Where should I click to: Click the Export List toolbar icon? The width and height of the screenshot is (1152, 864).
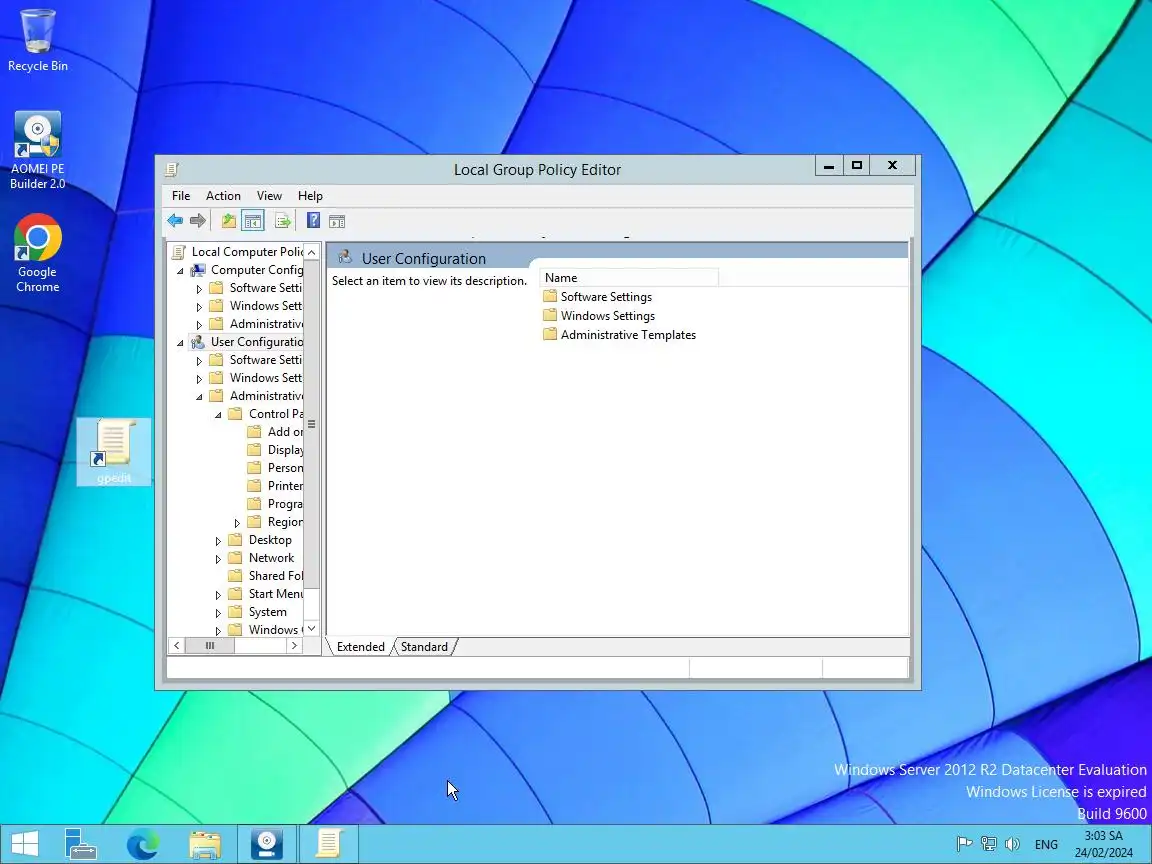point(283,220)
